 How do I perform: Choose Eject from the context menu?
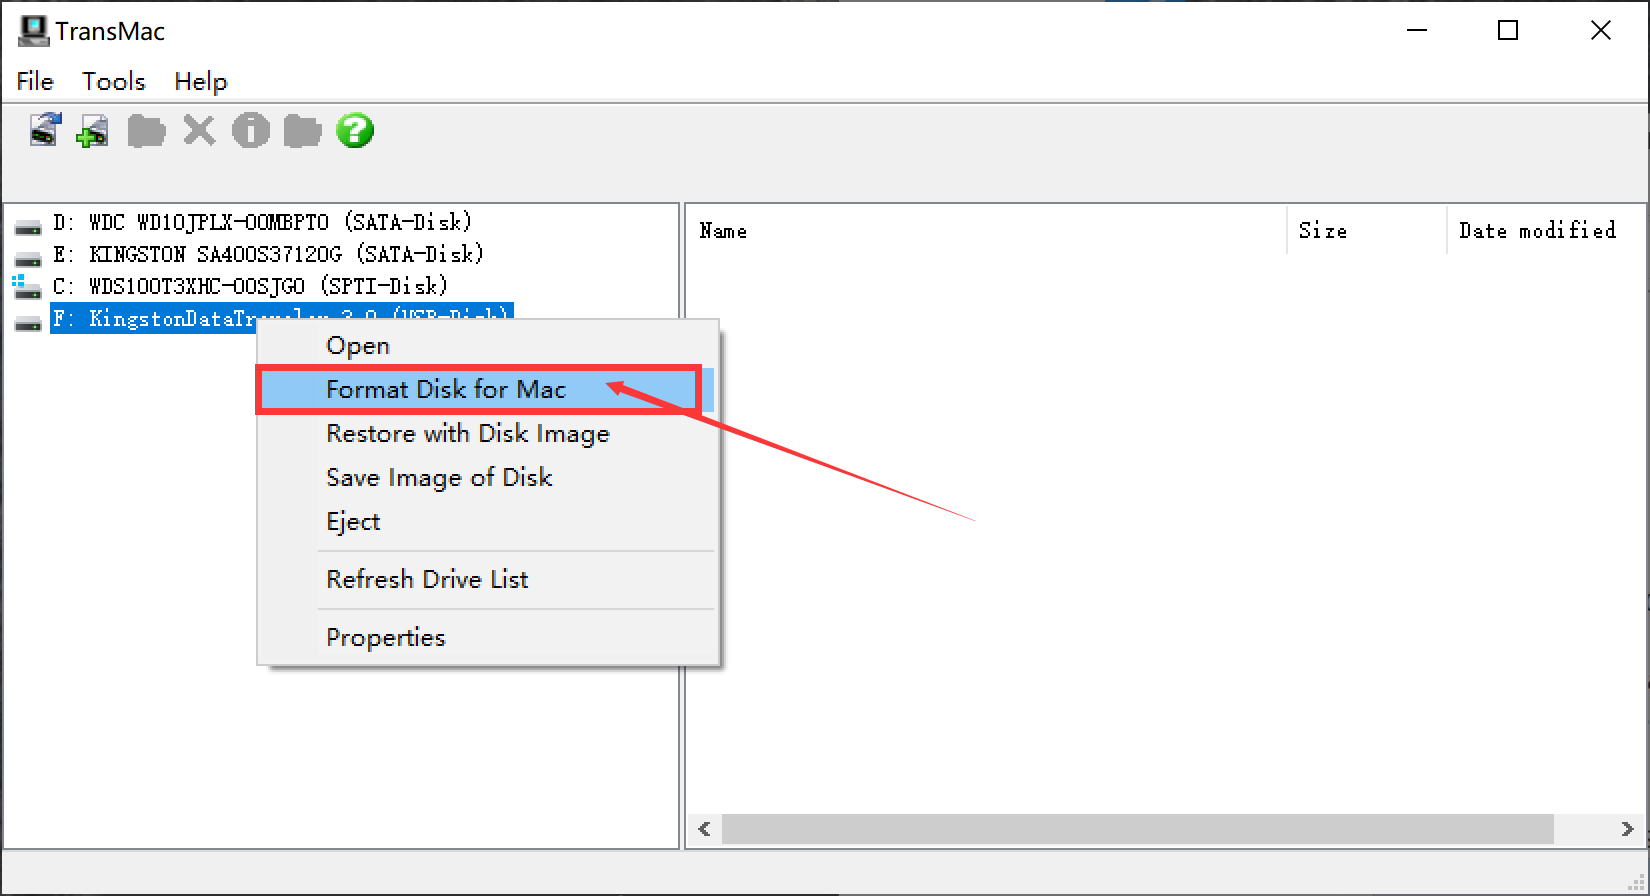[488, 522]
